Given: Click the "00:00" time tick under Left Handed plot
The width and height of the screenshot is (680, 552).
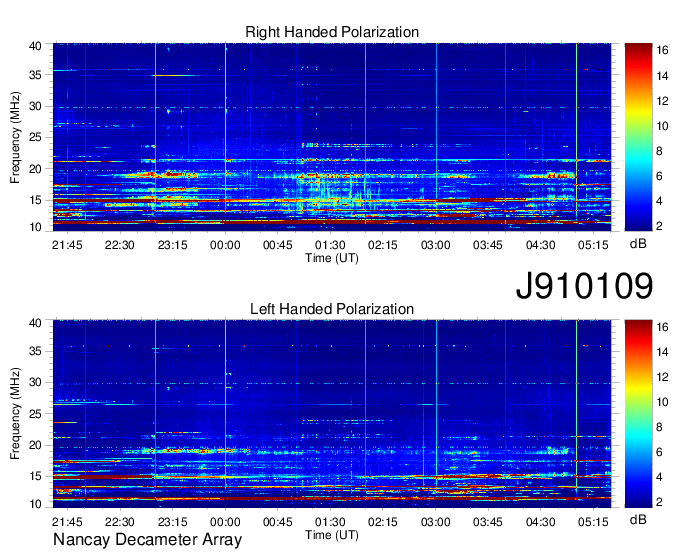Looking at the screenshot, I should click(225, 522).
